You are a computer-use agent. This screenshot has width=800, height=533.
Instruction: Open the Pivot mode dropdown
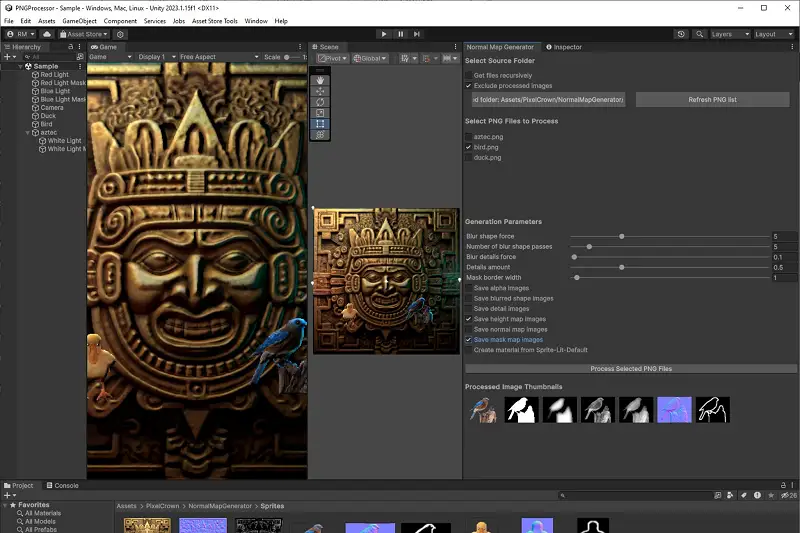pos(333,59)
